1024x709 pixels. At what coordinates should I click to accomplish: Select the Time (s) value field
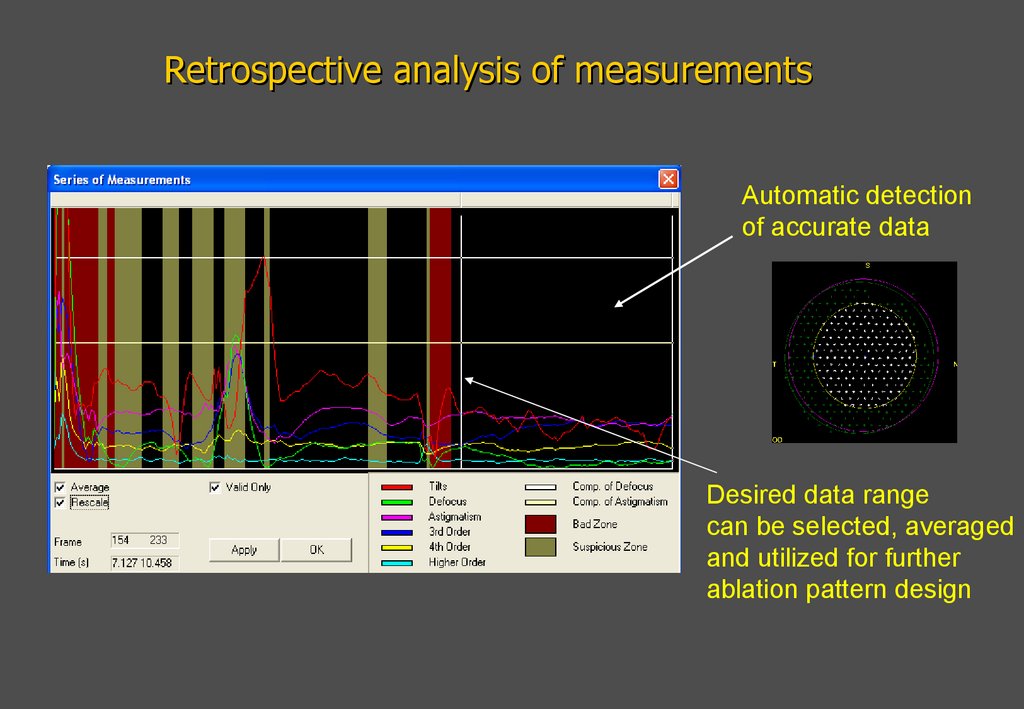[x=145, y=561]
